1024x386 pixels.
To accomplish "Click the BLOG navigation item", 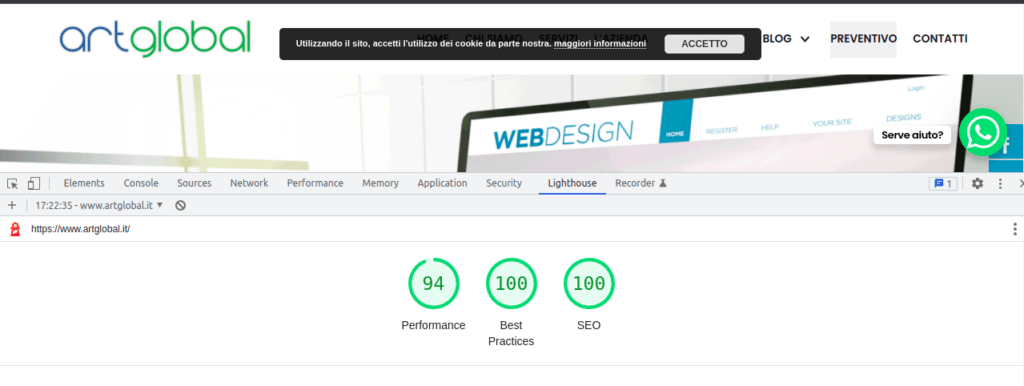I will tap(777, 39).
